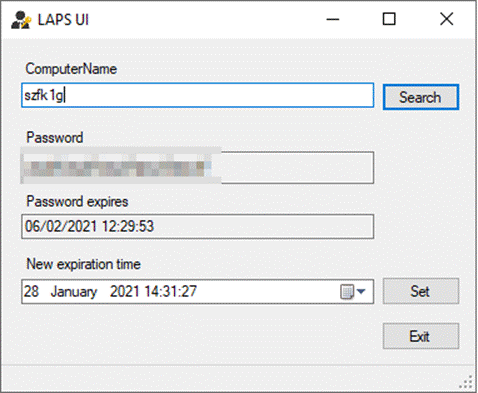Click the LAPS UI app icon

pos(21,20)
